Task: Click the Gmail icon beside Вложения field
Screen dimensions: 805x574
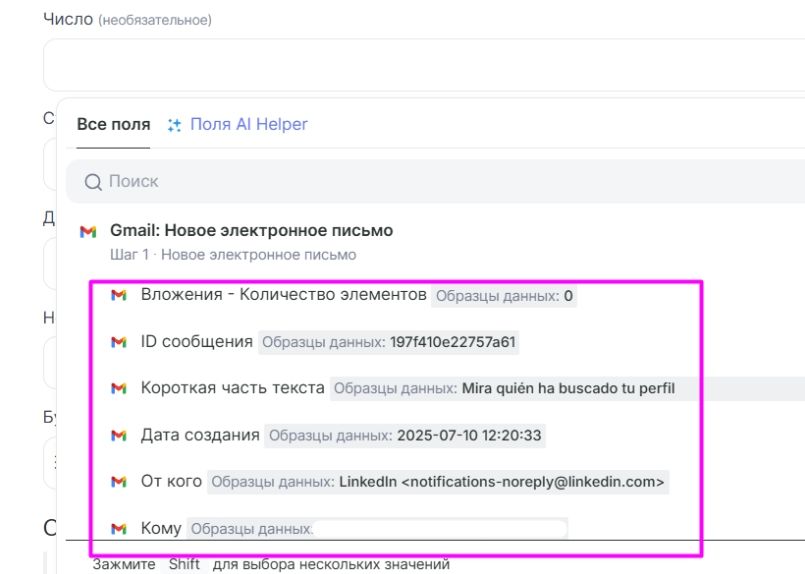Action: coord(119,296)
